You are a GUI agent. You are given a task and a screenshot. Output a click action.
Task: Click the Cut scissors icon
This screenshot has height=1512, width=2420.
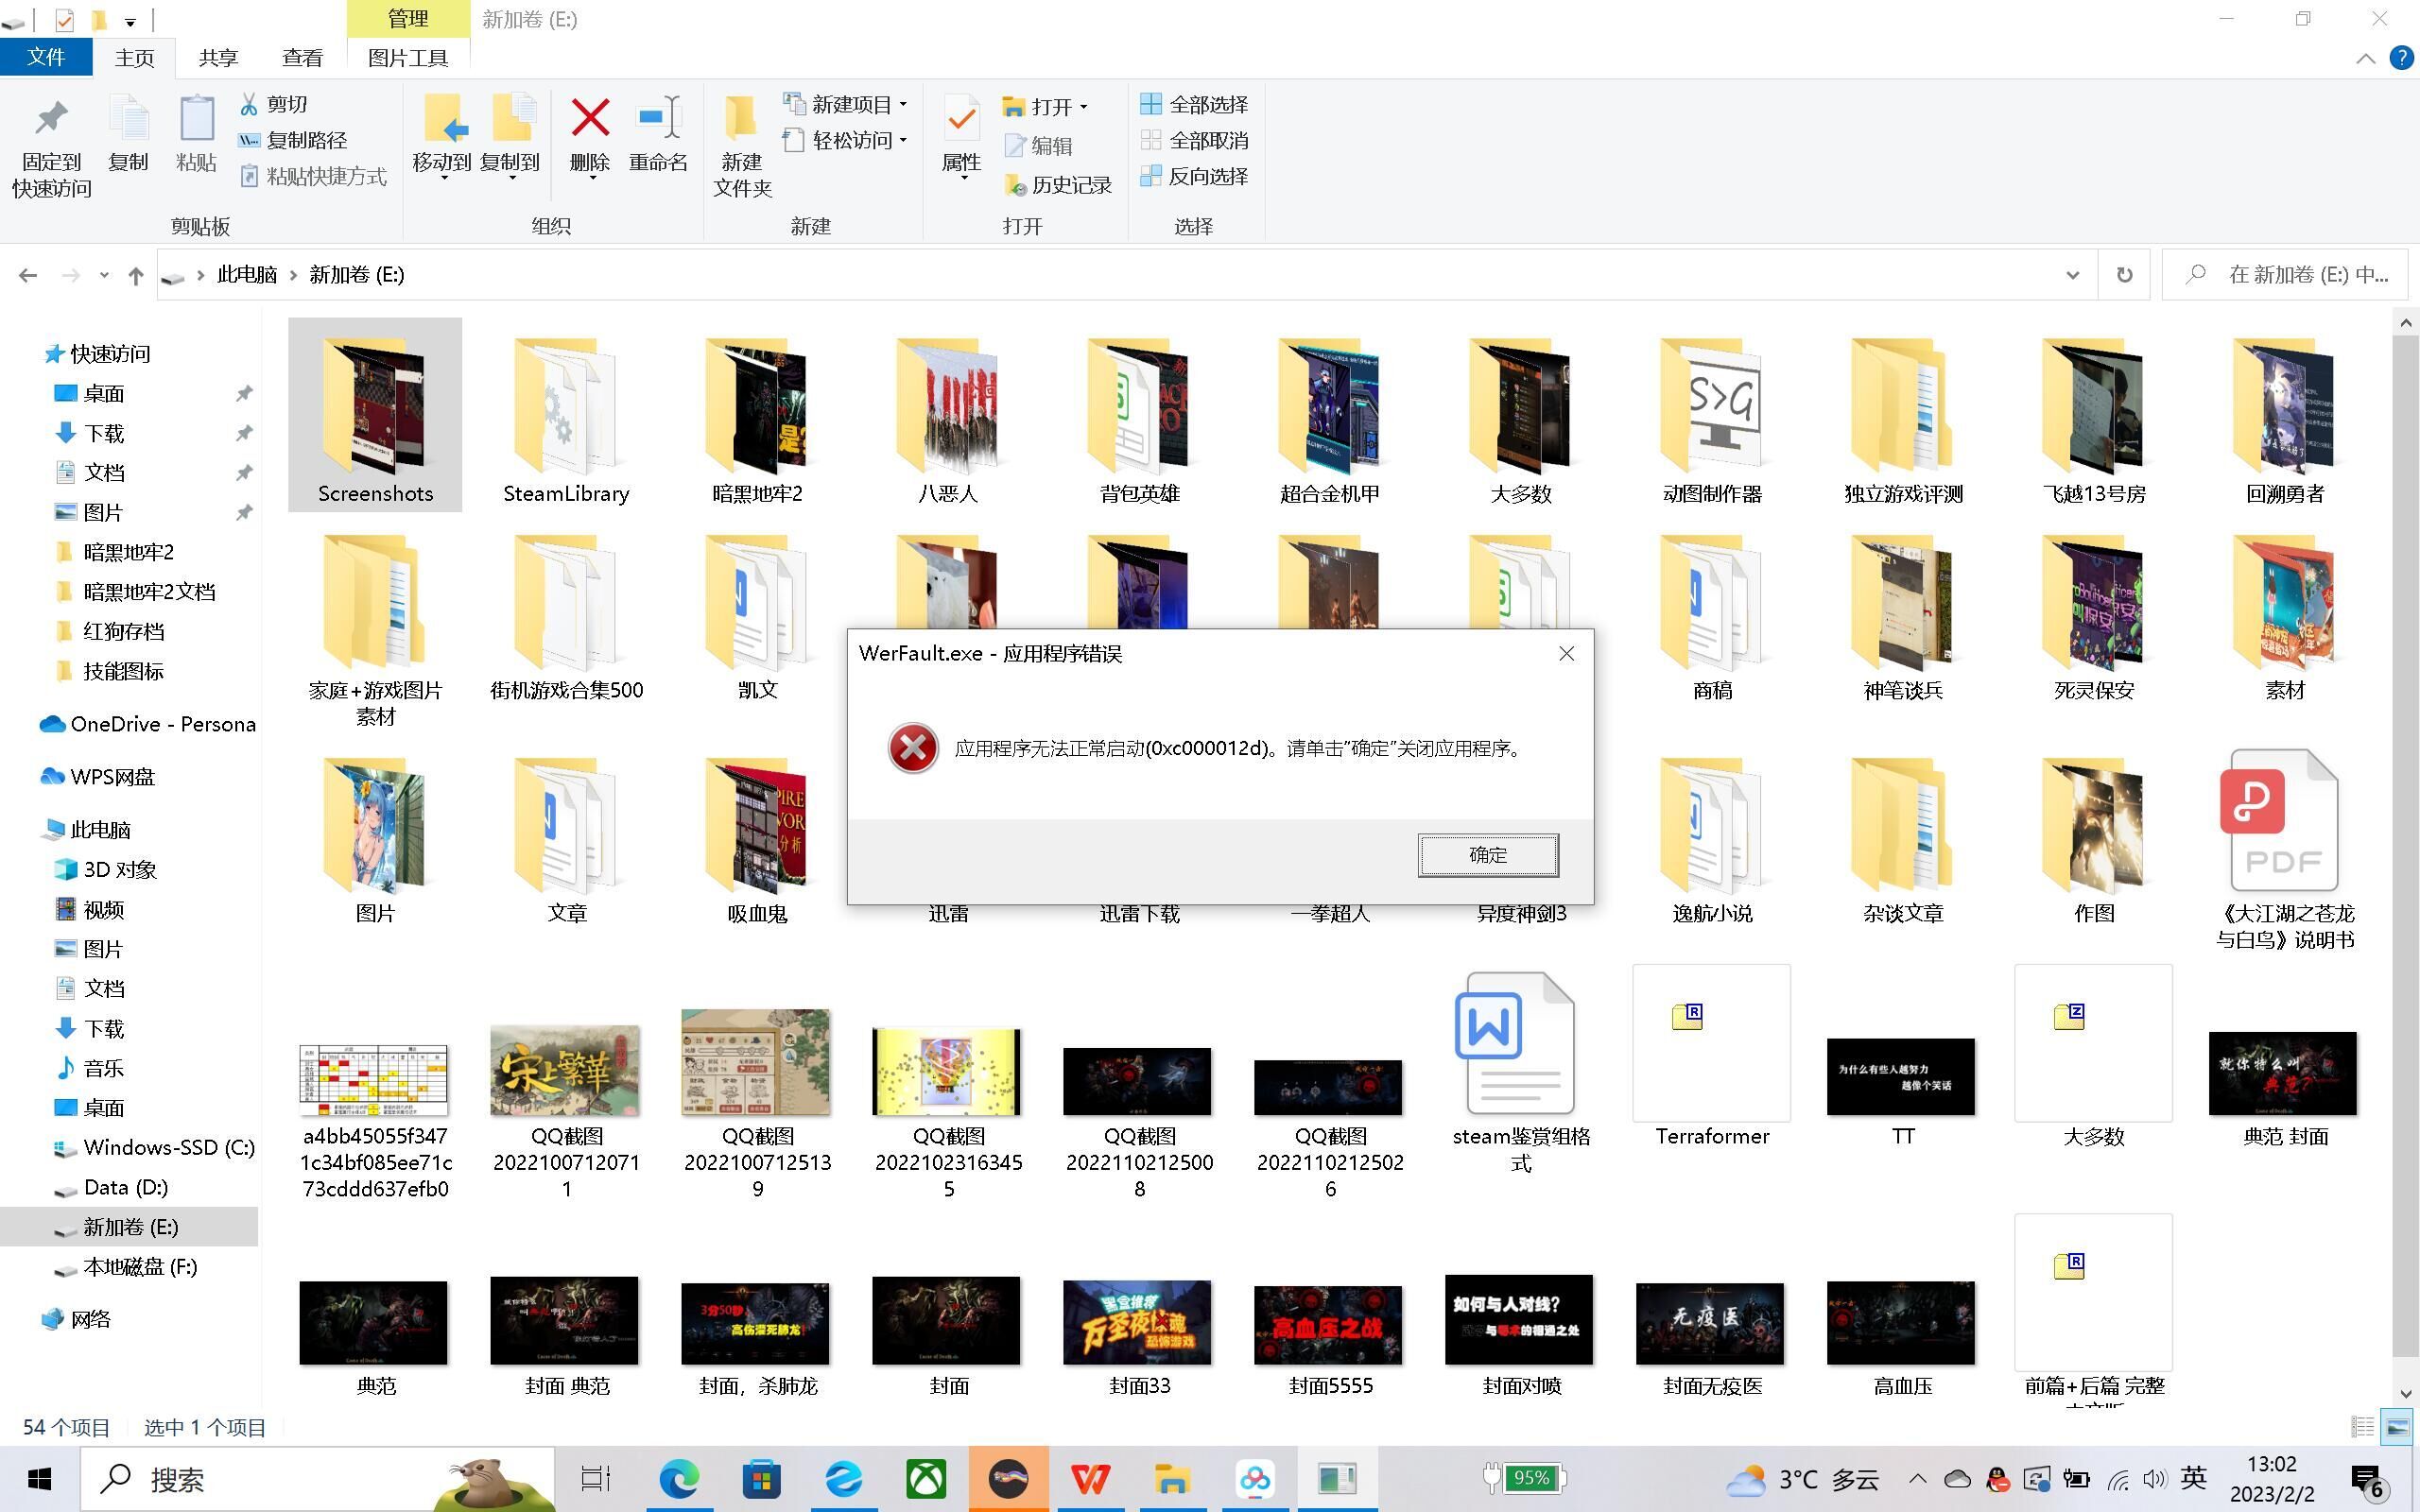tap(249, 104)
